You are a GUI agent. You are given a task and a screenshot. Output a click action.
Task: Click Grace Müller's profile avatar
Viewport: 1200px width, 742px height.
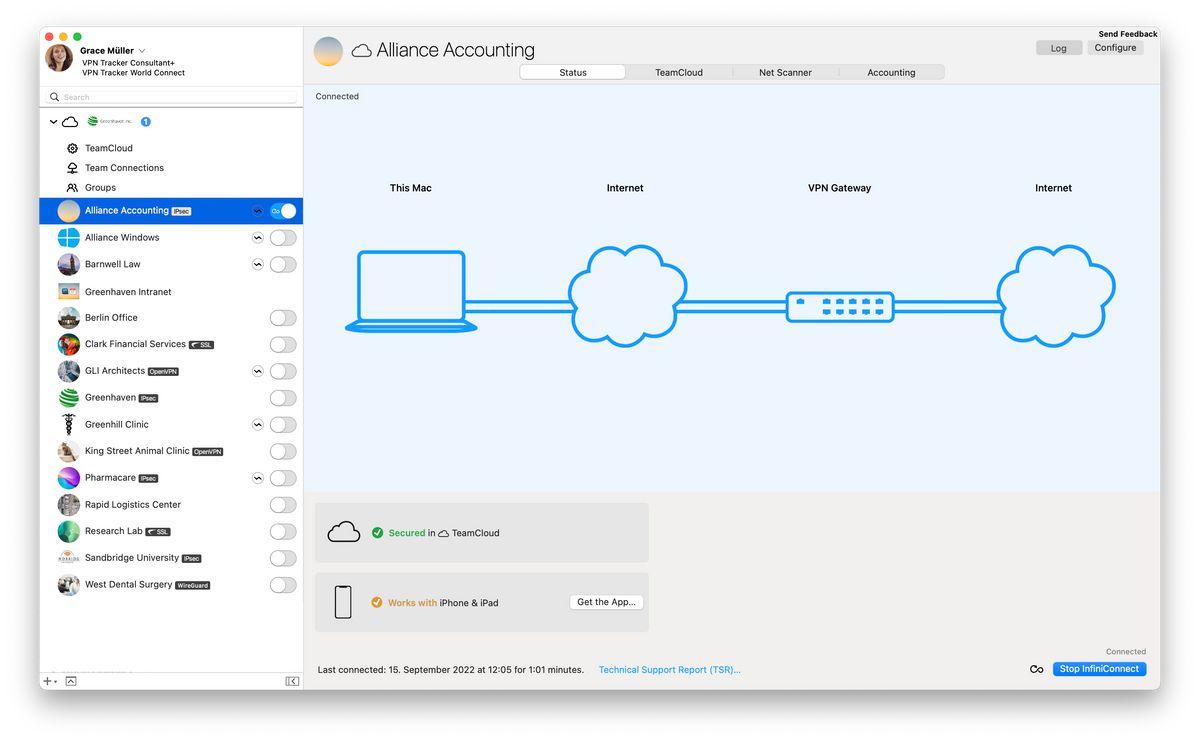59,58
